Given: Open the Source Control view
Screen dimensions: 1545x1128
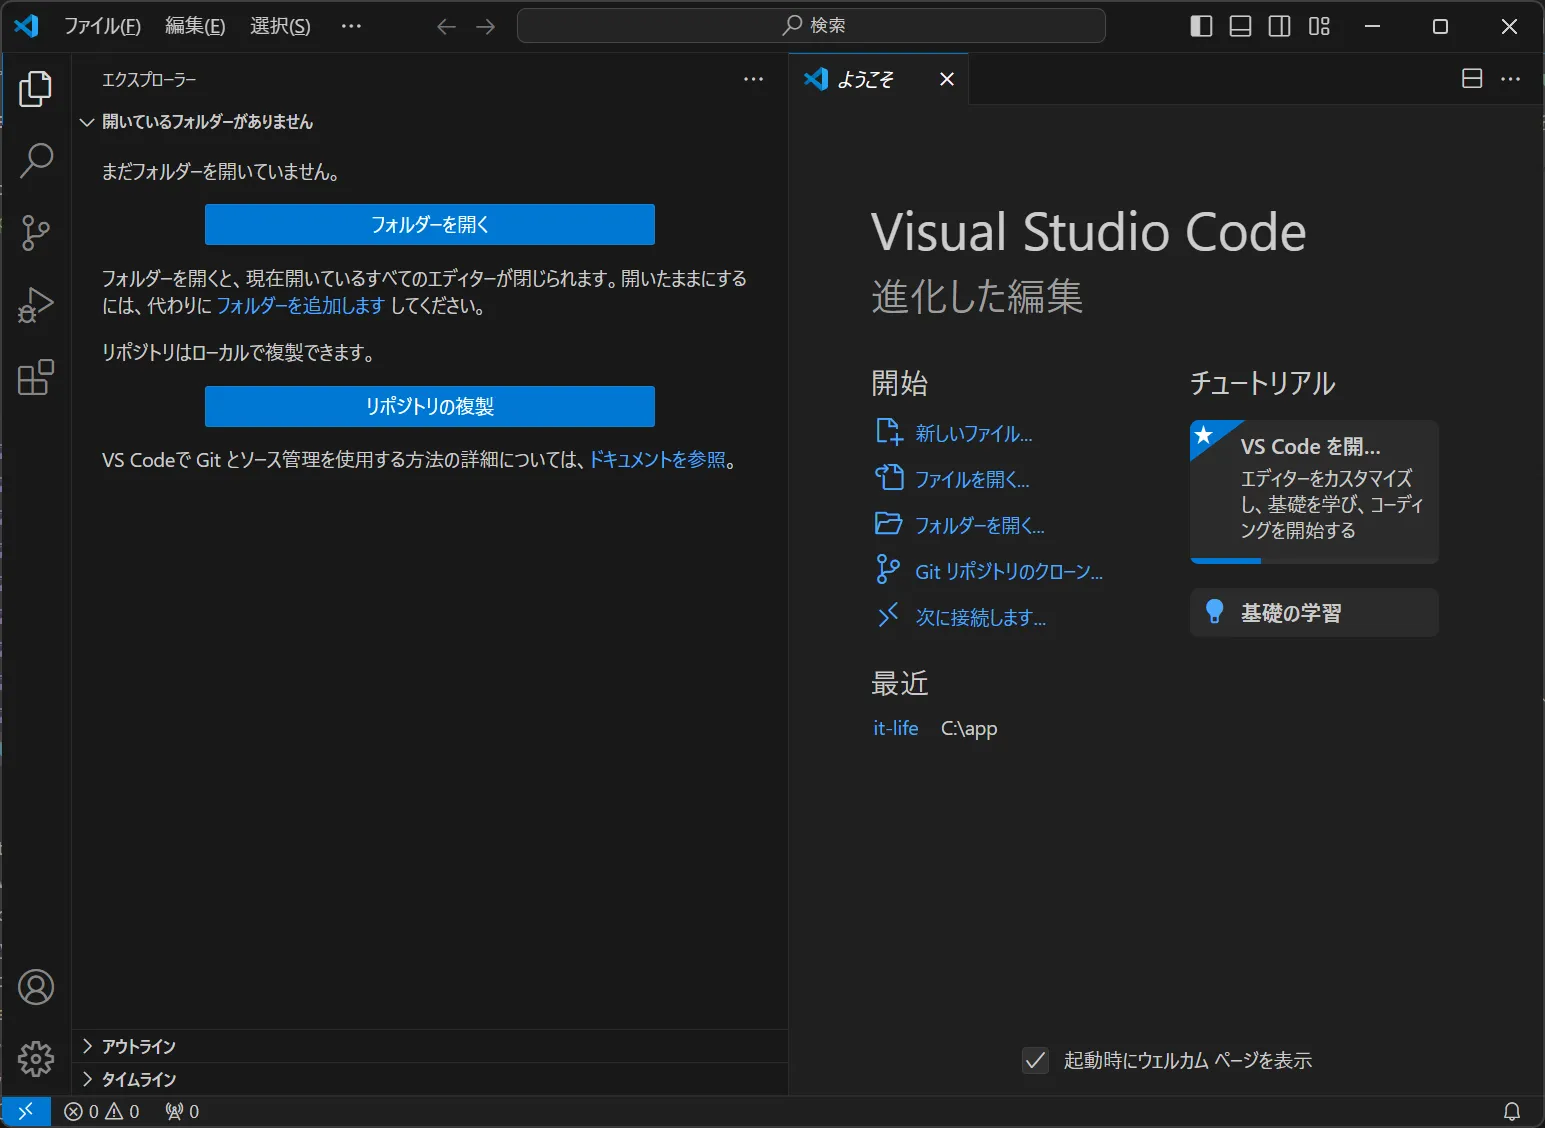Looking at the screenshot, I should [36, 233].
